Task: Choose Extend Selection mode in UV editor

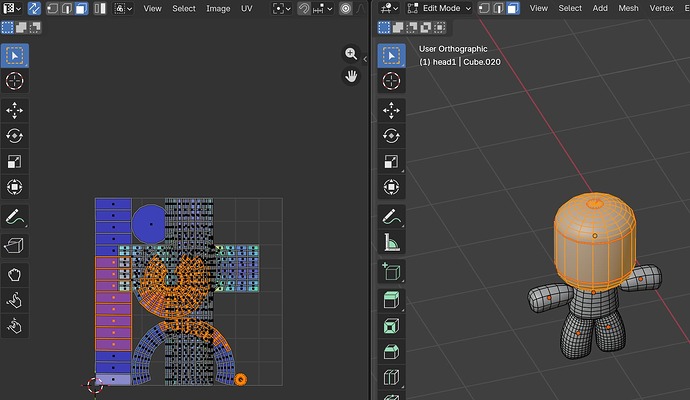Action: 21,28
